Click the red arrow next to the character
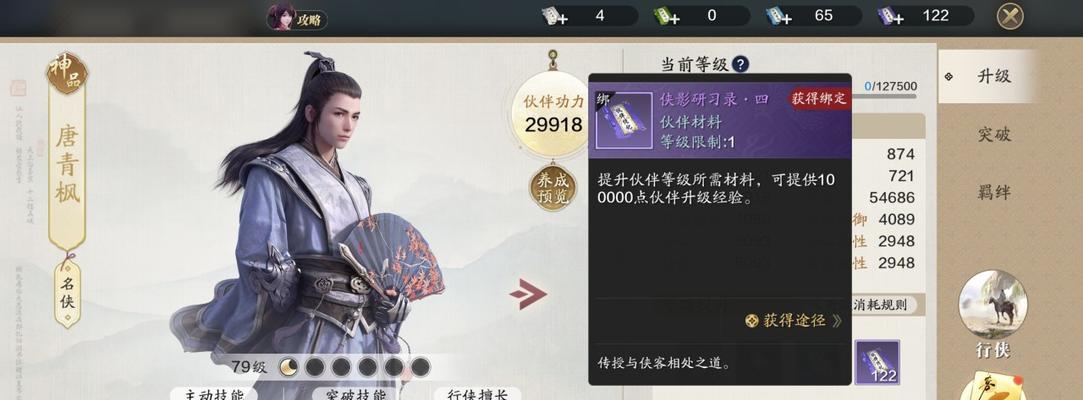This screenshot has height=400, width=1083. [528, 294]
